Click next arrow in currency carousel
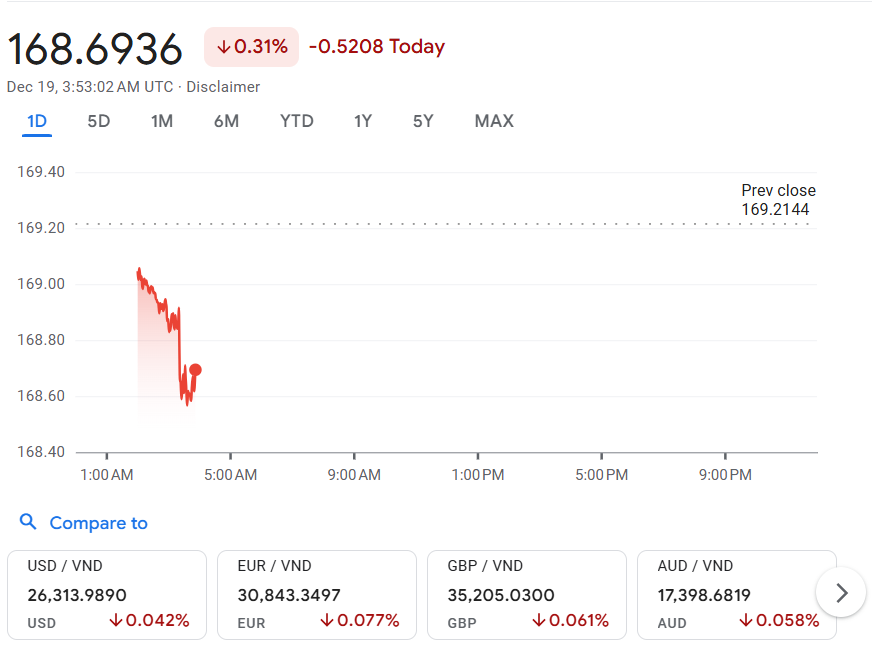 pos(841,593)
